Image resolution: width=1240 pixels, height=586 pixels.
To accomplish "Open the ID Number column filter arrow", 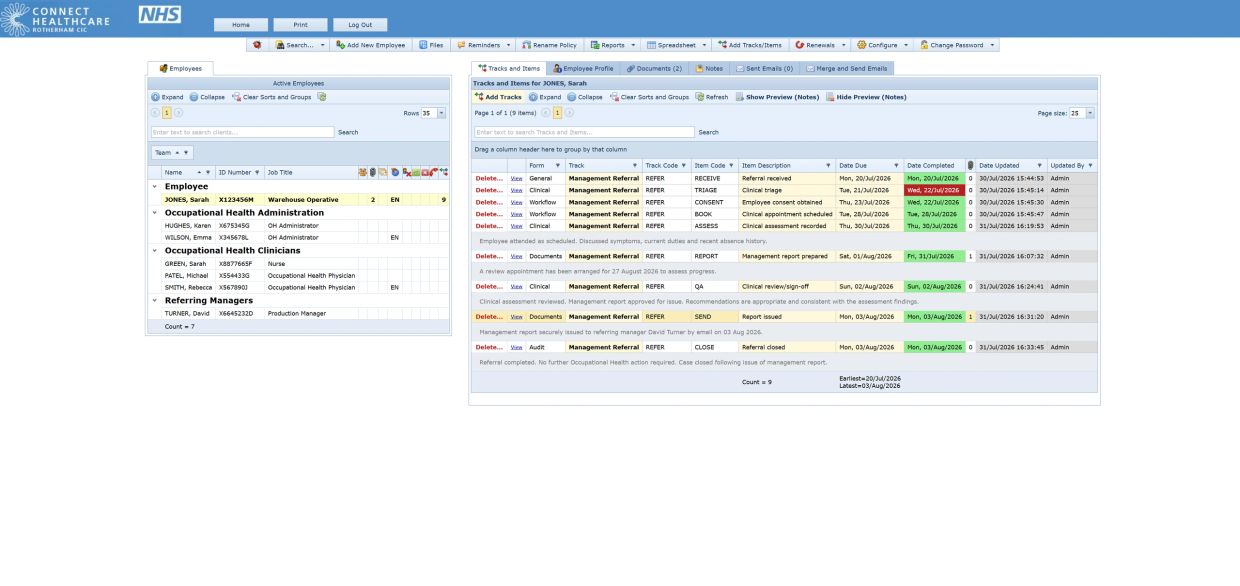I will point(259,171).
